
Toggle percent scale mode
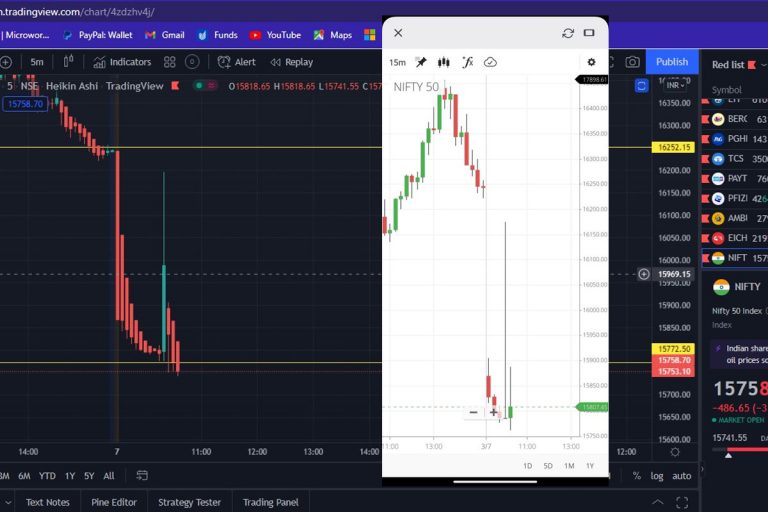coord(636,476)
